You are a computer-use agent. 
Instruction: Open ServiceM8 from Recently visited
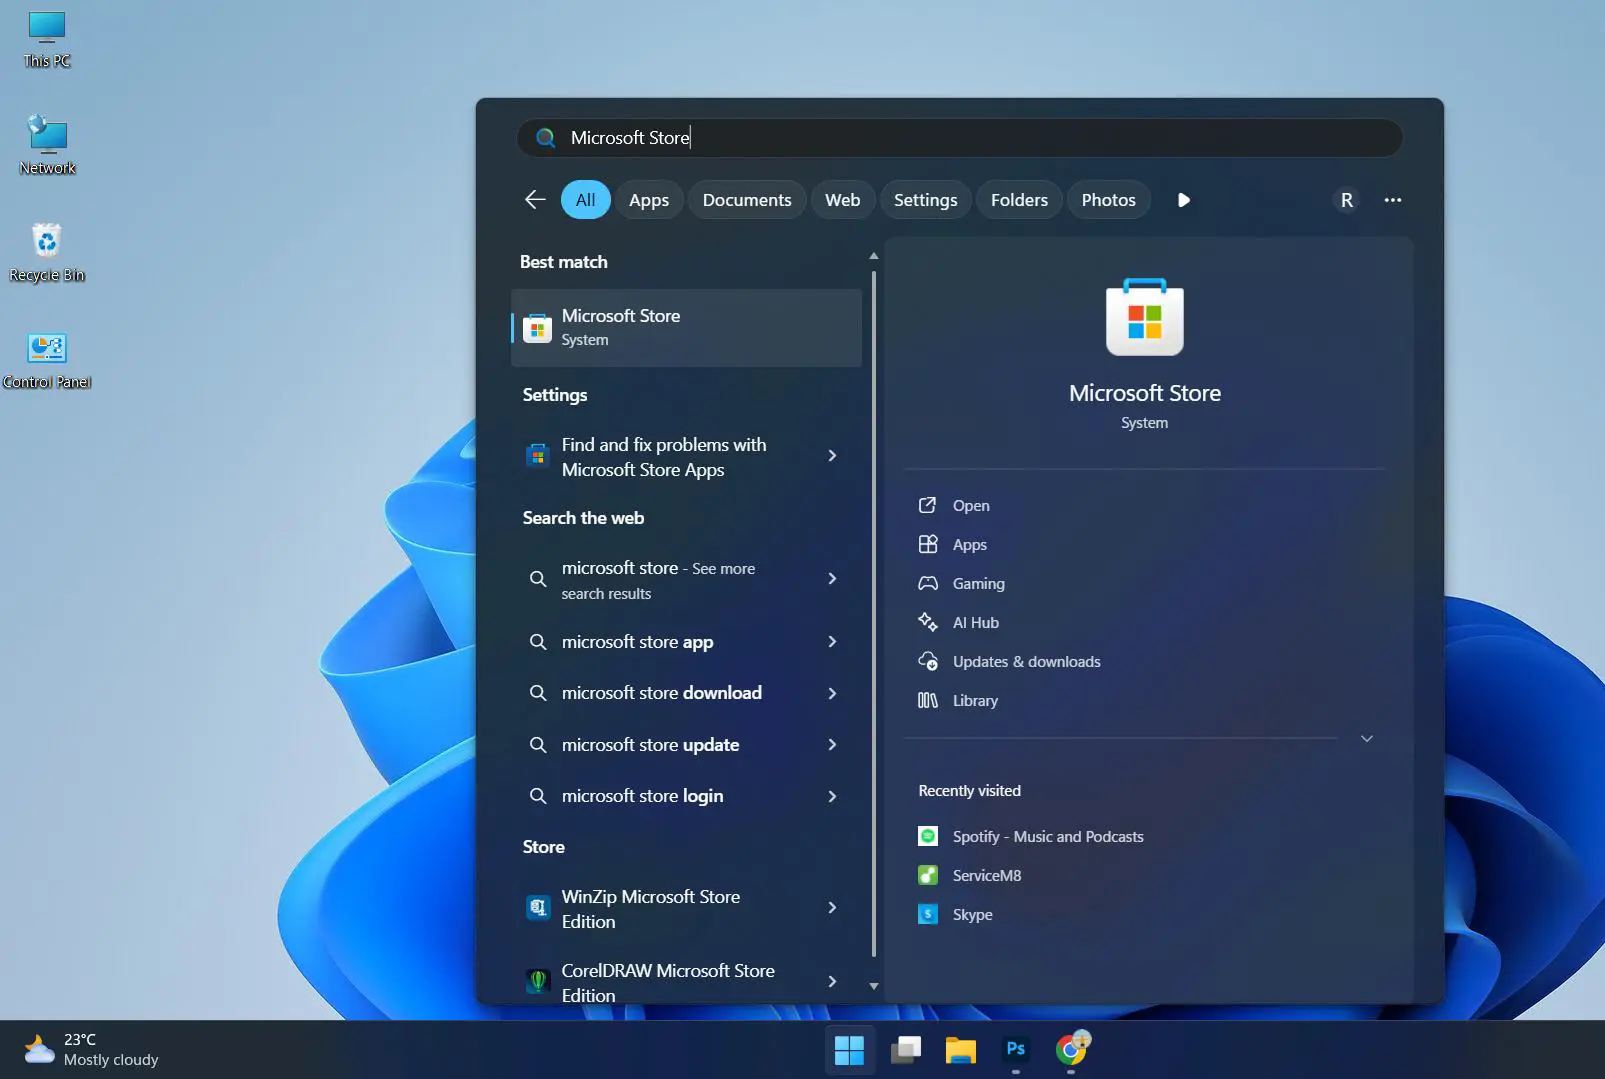[x=986, y=875]
